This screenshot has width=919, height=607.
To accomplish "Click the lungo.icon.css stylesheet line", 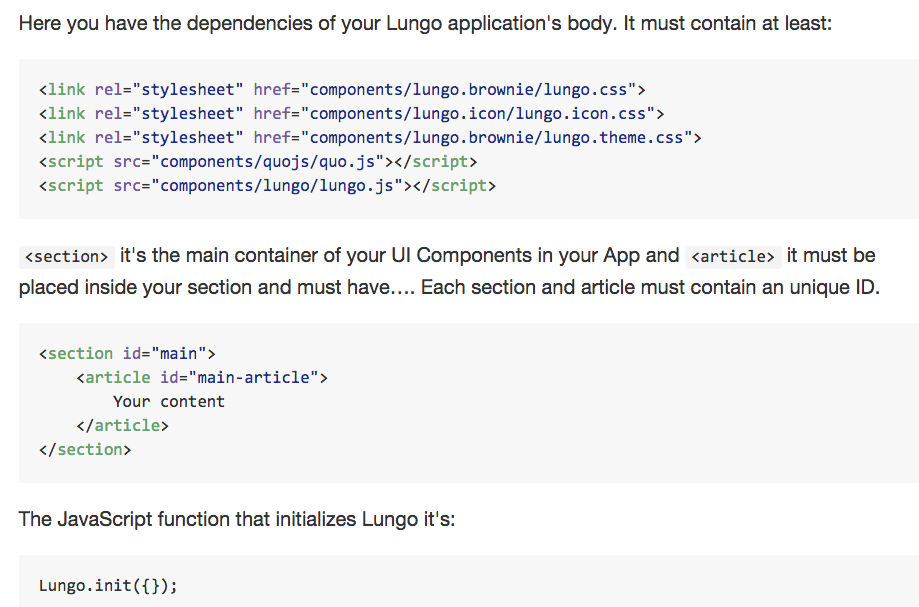I will pos(352,114).
